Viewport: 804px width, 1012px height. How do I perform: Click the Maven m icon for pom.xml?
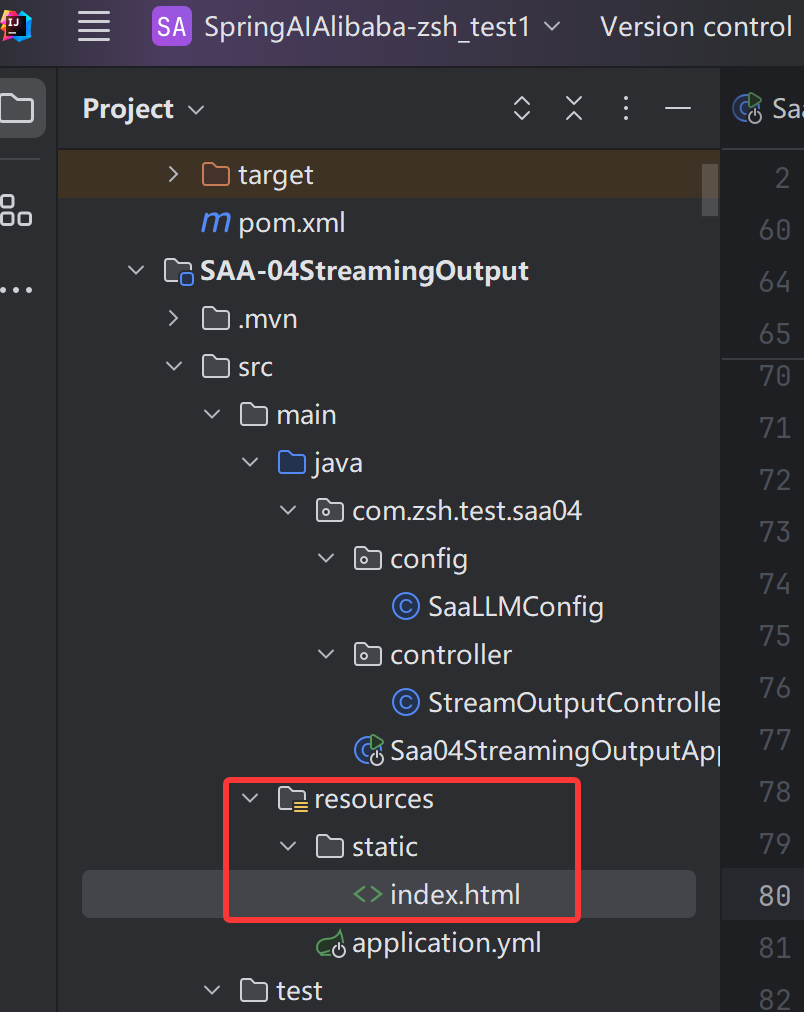point(216,222)
